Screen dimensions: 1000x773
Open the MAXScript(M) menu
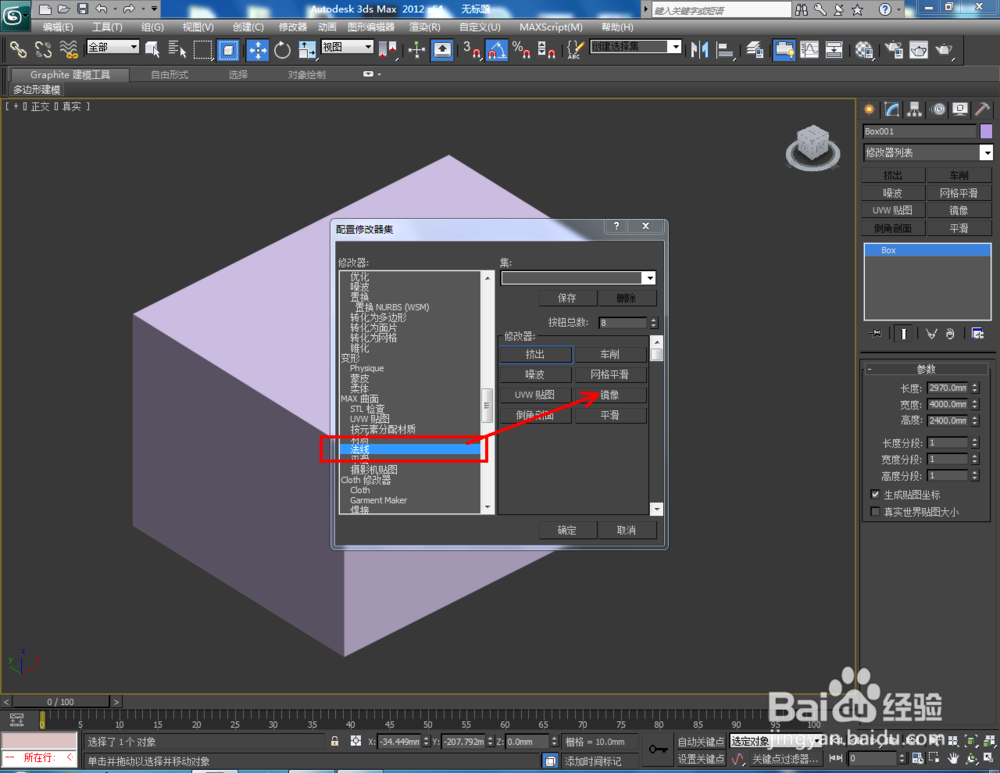click(x=551, y=27)
